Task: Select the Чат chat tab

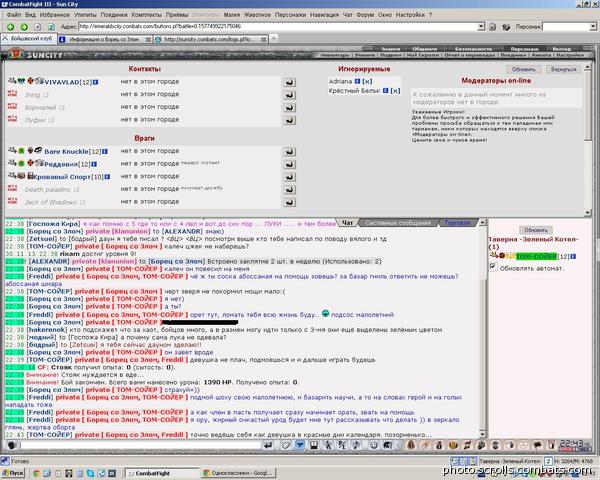Action: click(347, 223)
